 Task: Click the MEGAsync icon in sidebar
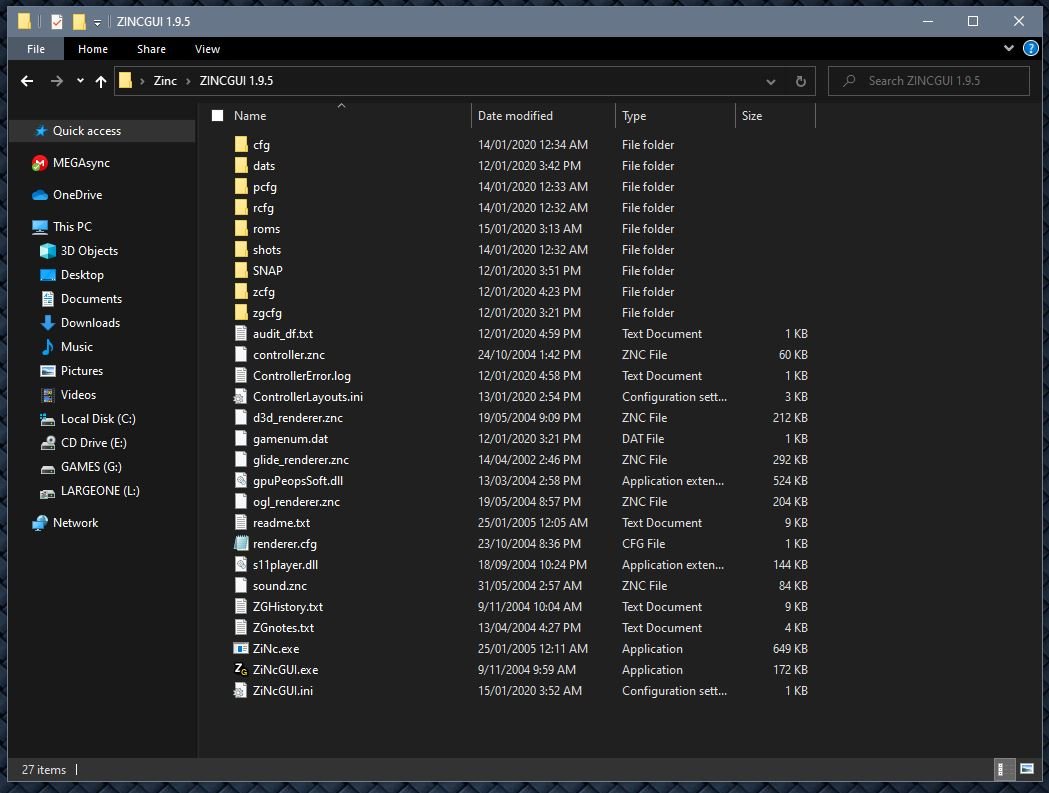pyautogui.click(x=39, y=163)
